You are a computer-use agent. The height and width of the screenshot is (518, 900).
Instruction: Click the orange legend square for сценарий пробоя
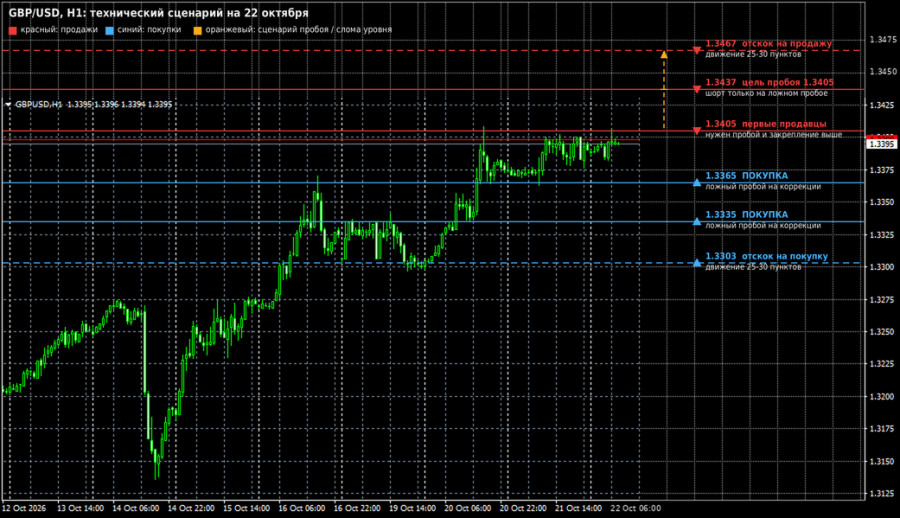tap(197, 30)
